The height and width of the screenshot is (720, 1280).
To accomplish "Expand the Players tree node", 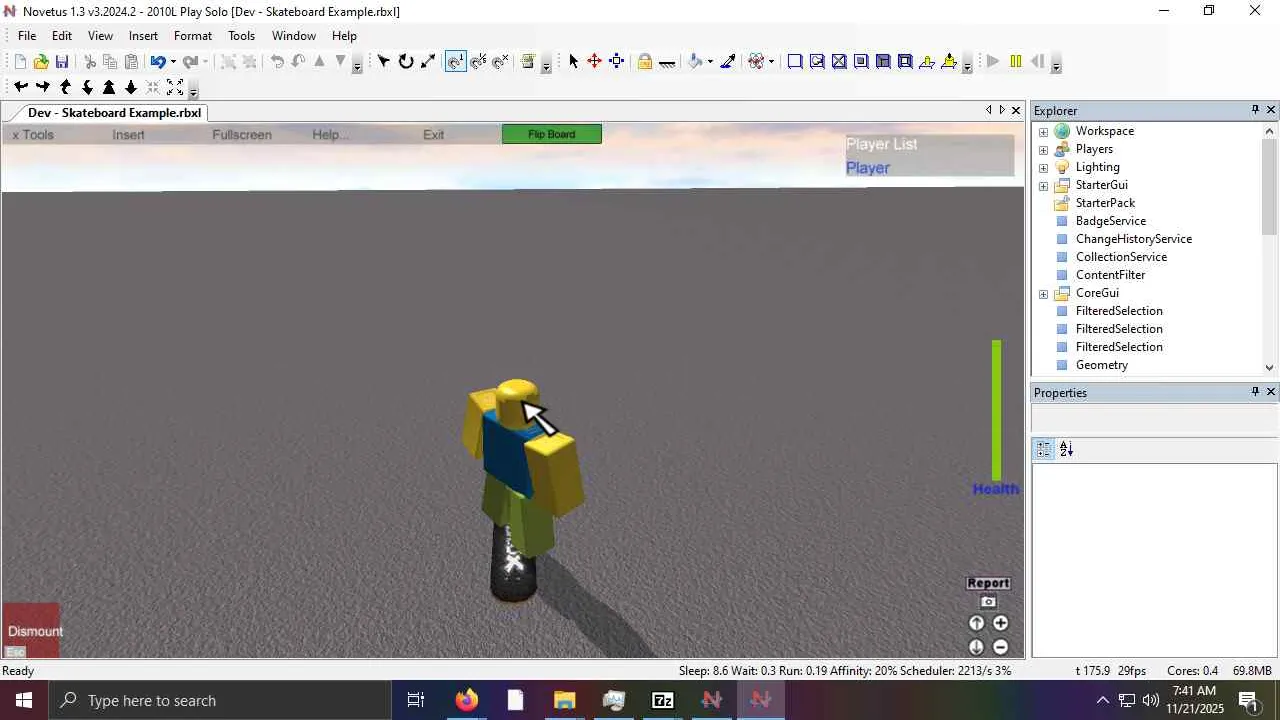I will point(1043,149).
